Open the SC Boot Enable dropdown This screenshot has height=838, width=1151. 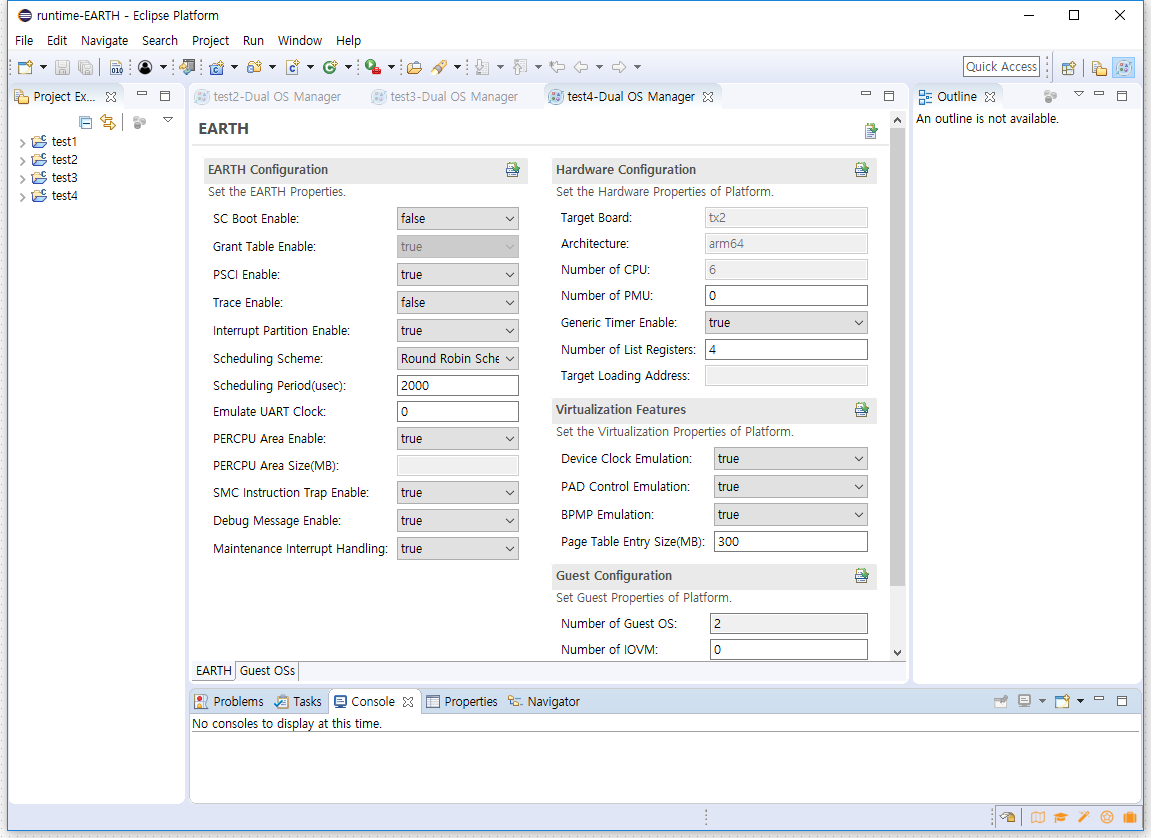[x=457, y=219]
